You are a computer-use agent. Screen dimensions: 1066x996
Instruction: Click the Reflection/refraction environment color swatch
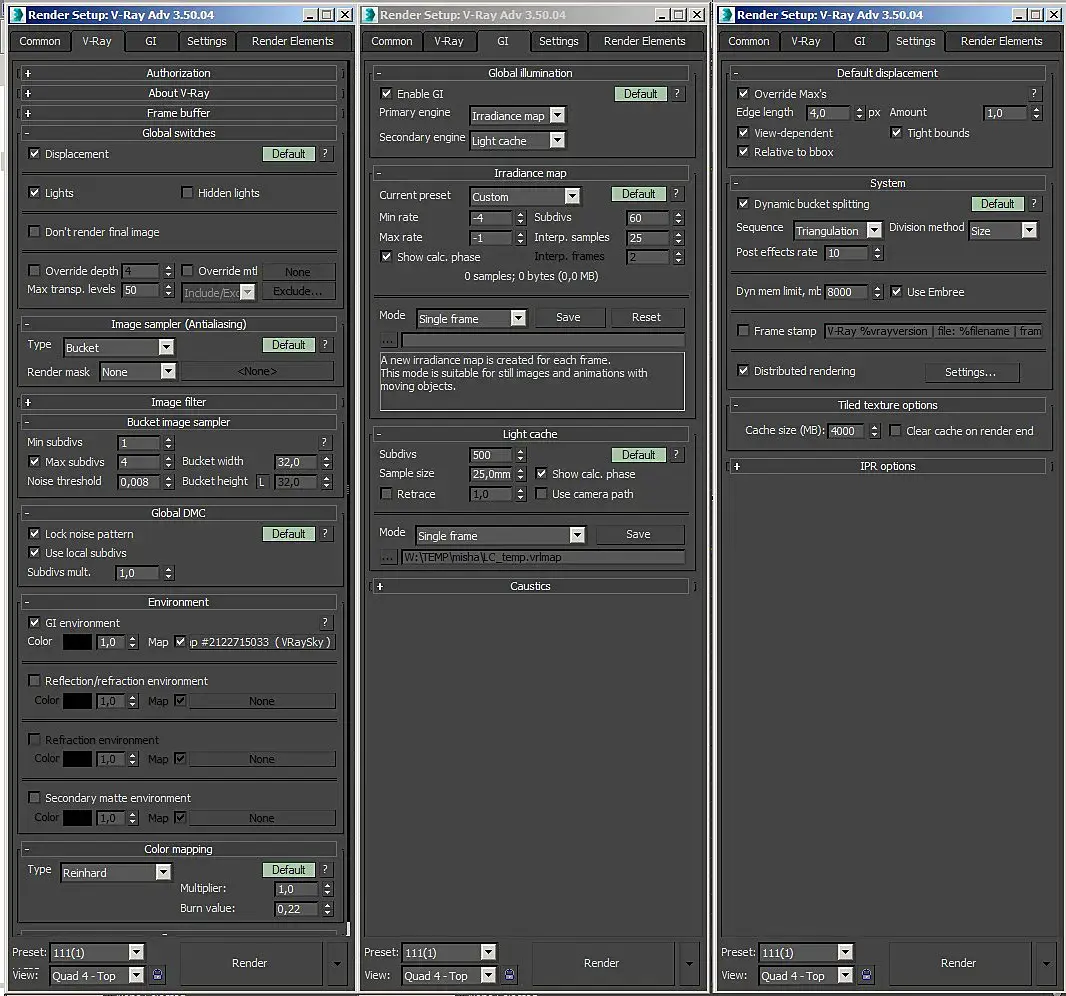77,700
